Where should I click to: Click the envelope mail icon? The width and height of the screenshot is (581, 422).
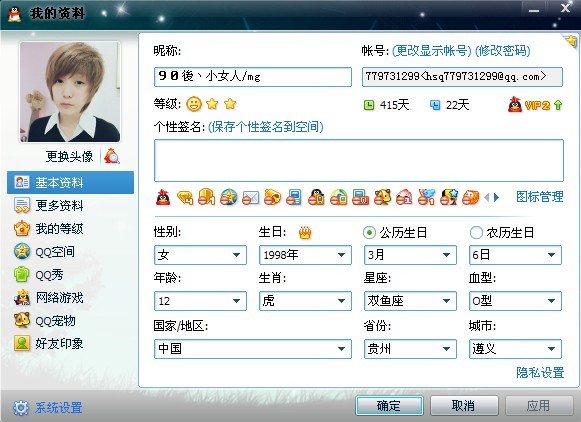pos(250,197)
